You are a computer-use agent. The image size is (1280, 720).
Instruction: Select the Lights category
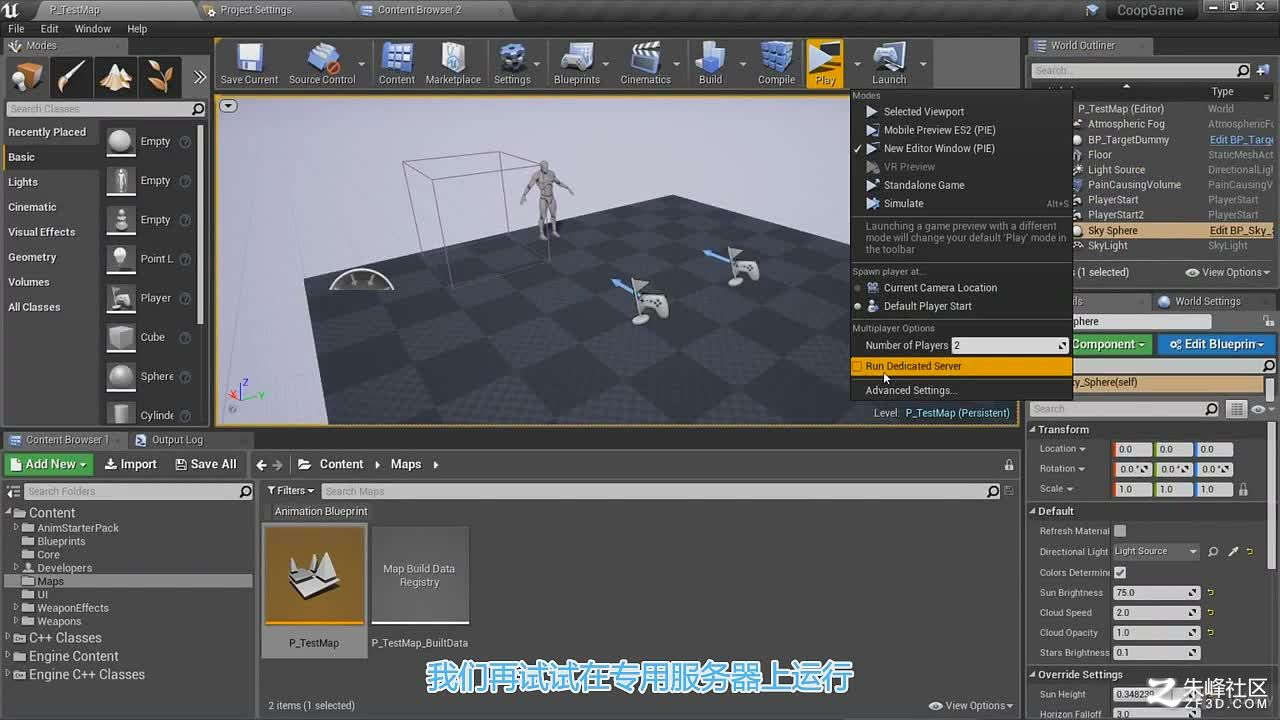tap(23, 182)
